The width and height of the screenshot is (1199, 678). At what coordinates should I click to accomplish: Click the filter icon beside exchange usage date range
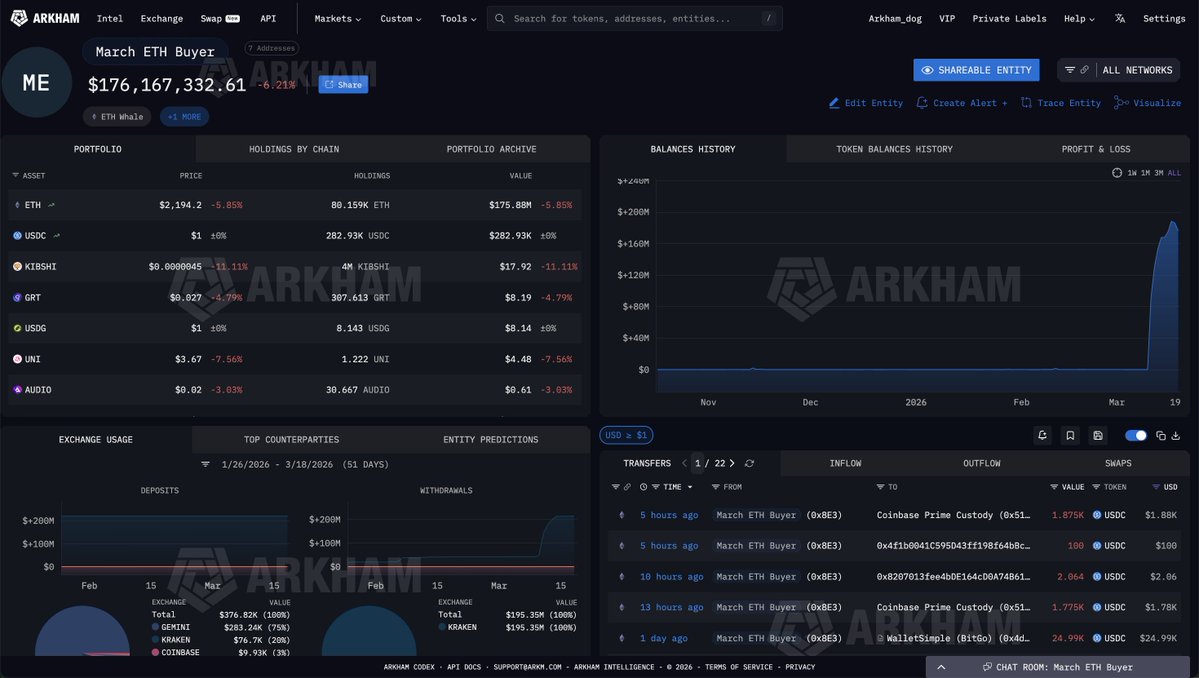tap(205, 464)
